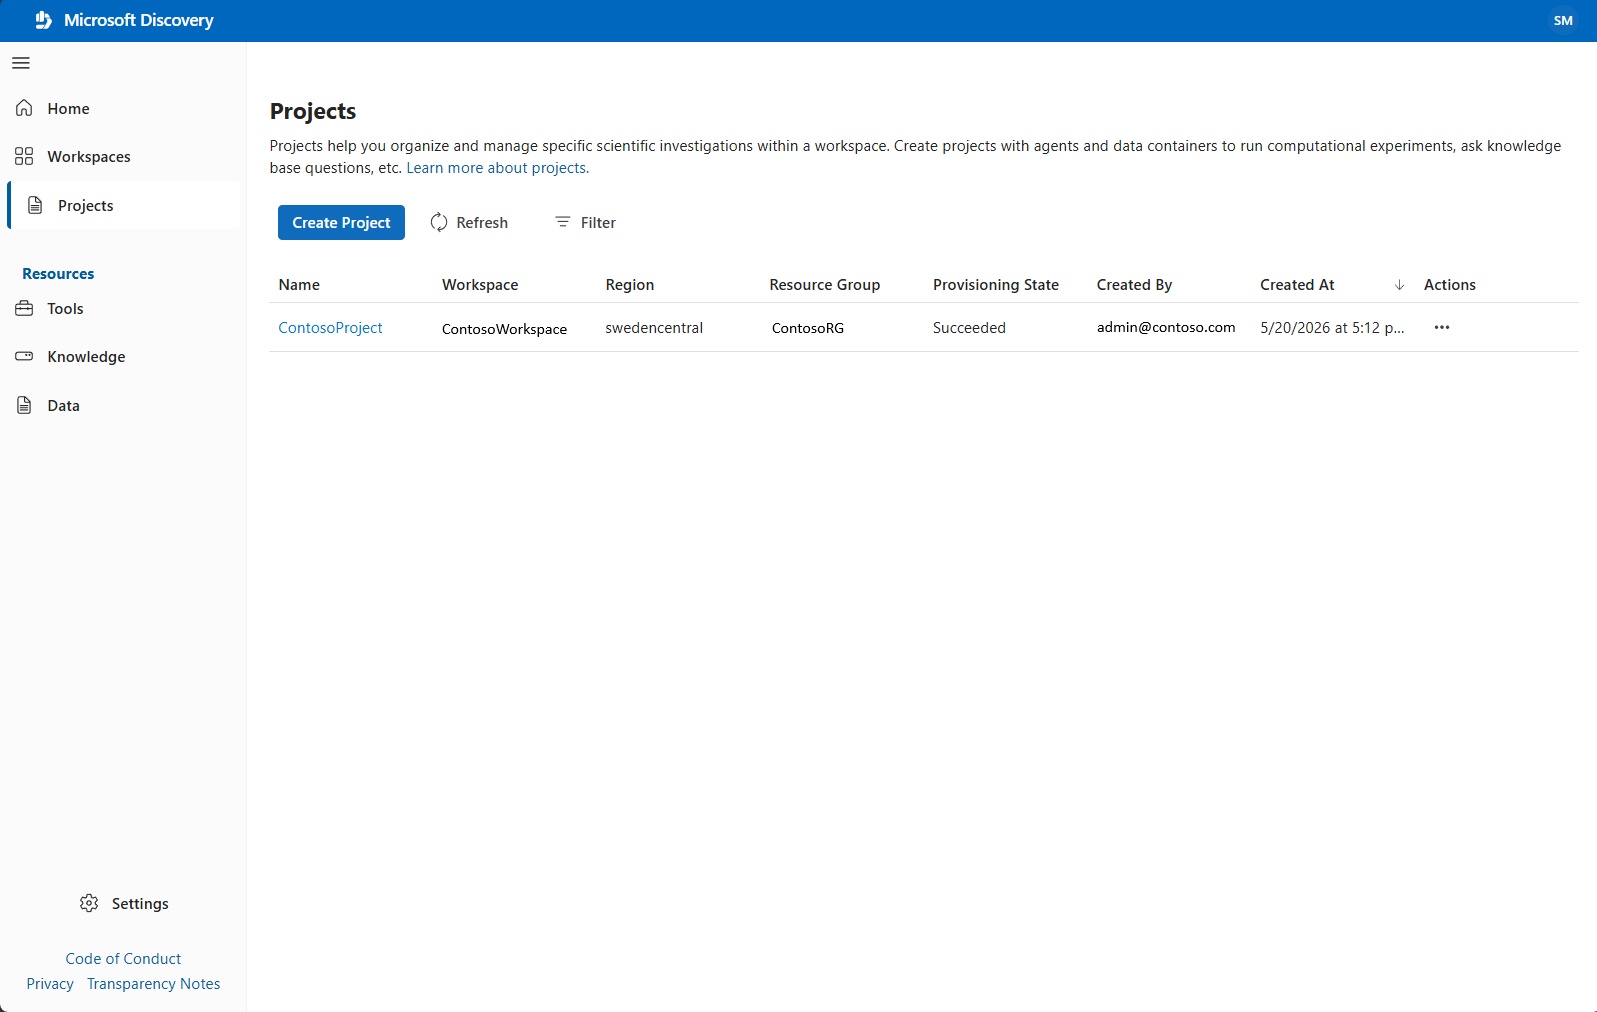Viewport: 1597px width, 1012px height.
Task: Click the Succeeded provisioning state cell
Action: [x=969, y=327]
